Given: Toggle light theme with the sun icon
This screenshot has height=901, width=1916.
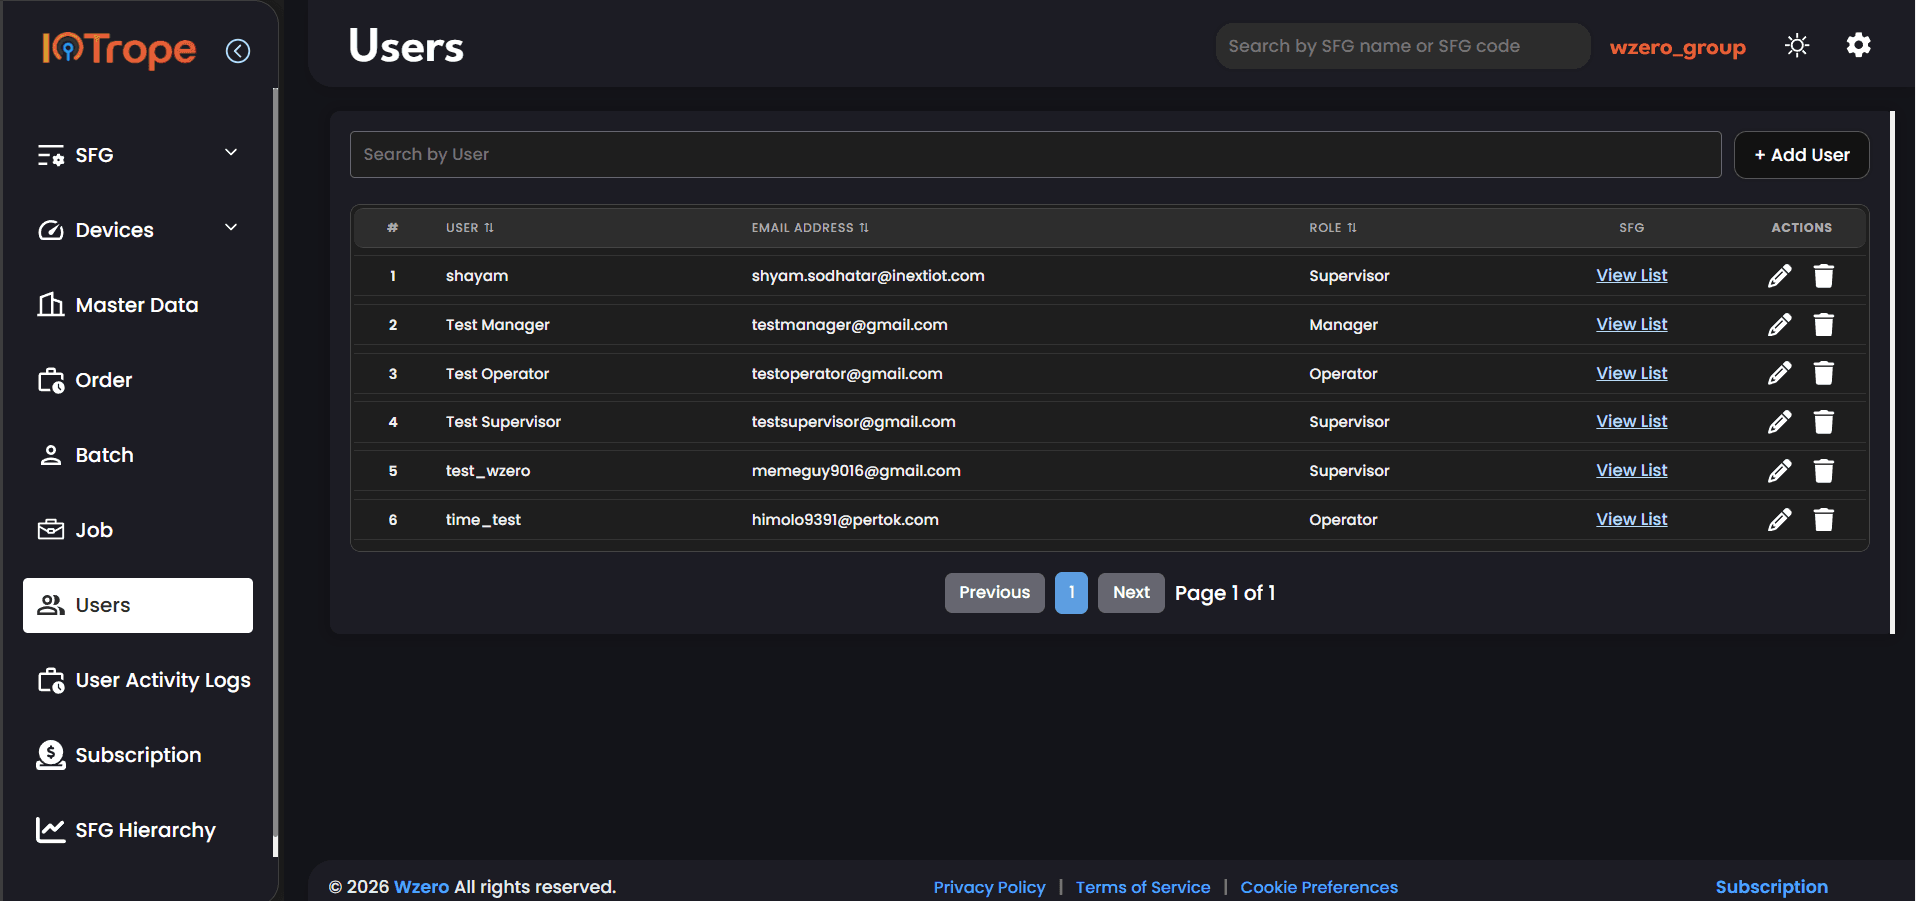Looking at the screenshot, I should pos(1797,46).
